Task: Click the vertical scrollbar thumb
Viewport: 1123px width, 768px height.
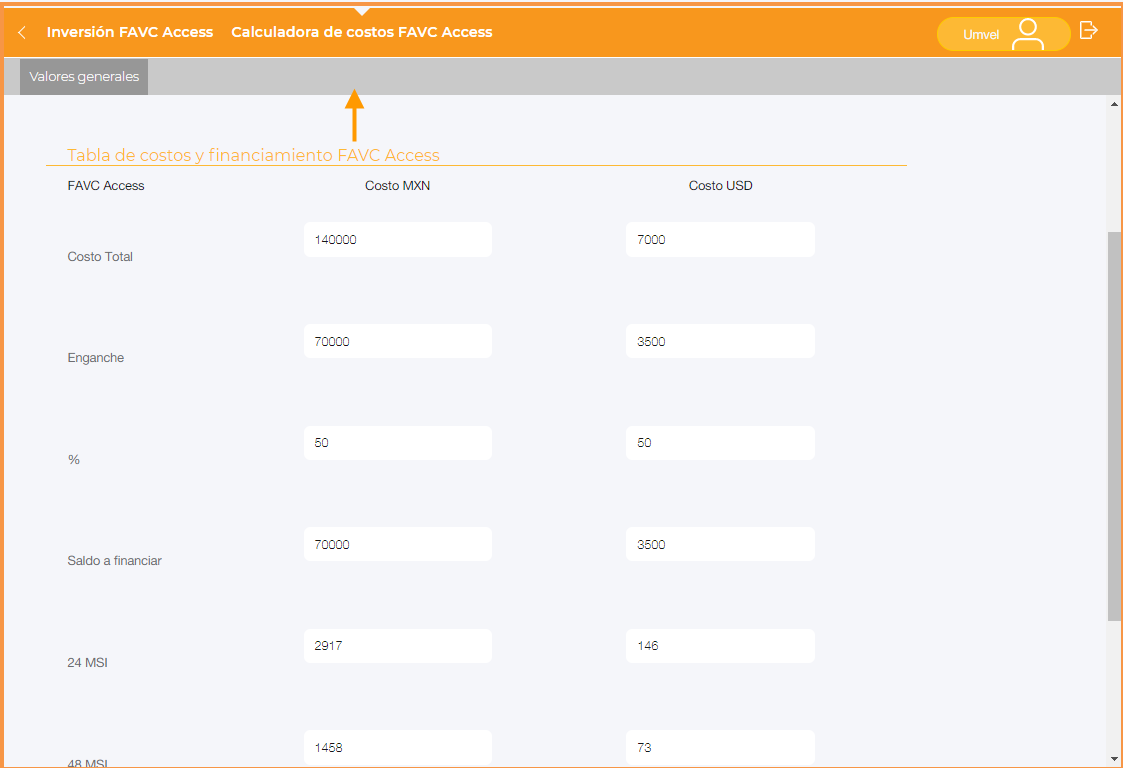Action: coord(1114,426)
